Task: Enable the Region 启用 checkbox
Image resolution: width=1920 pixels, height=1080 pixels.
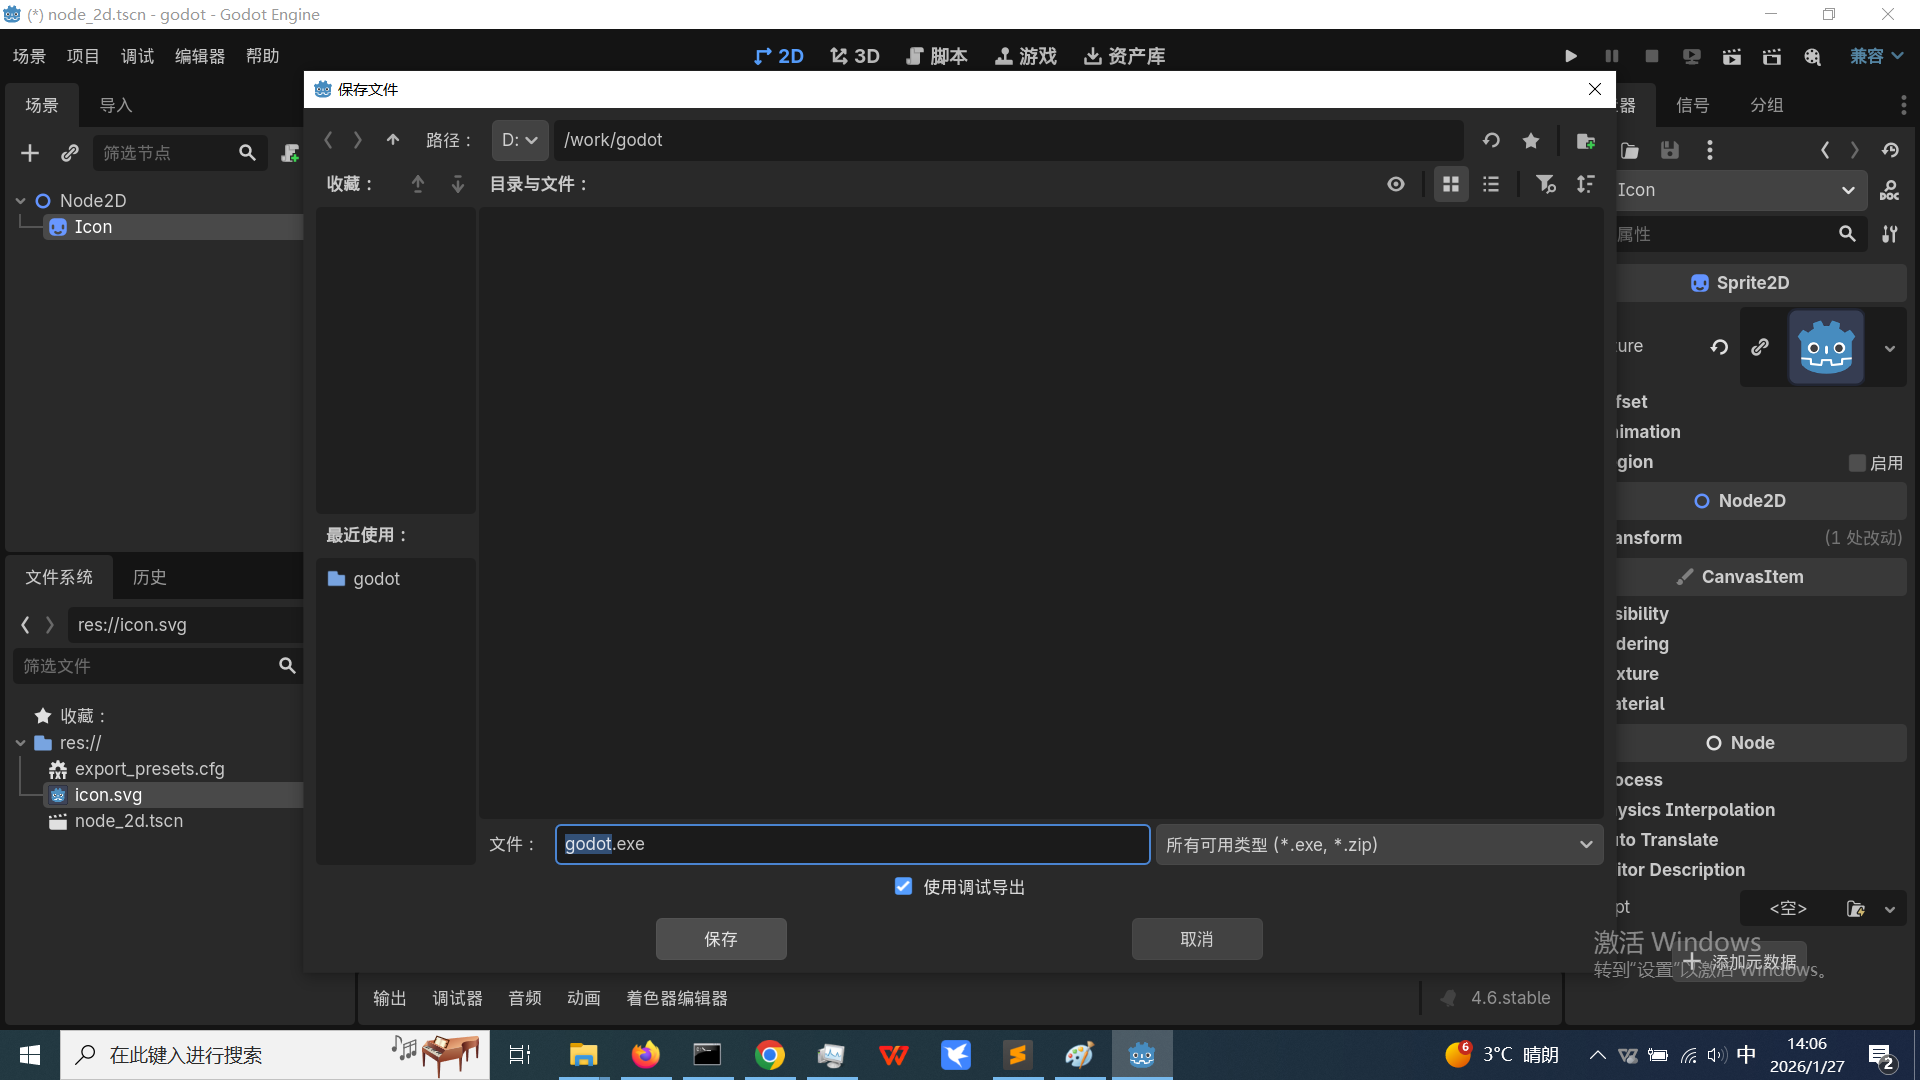Action: click(1857, 463)
